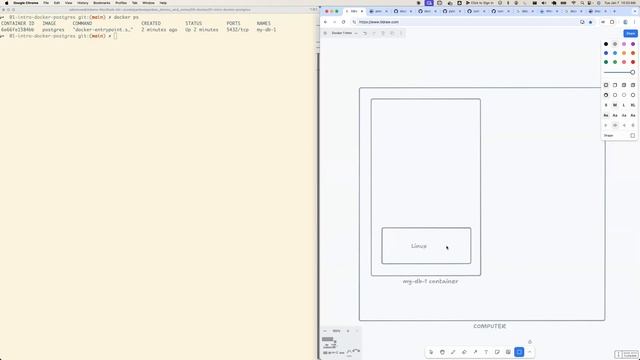The height and width of the screenshot is (360, 640).
Task: Open Chrome three-dot menu
Action: (x=635, y=22)
